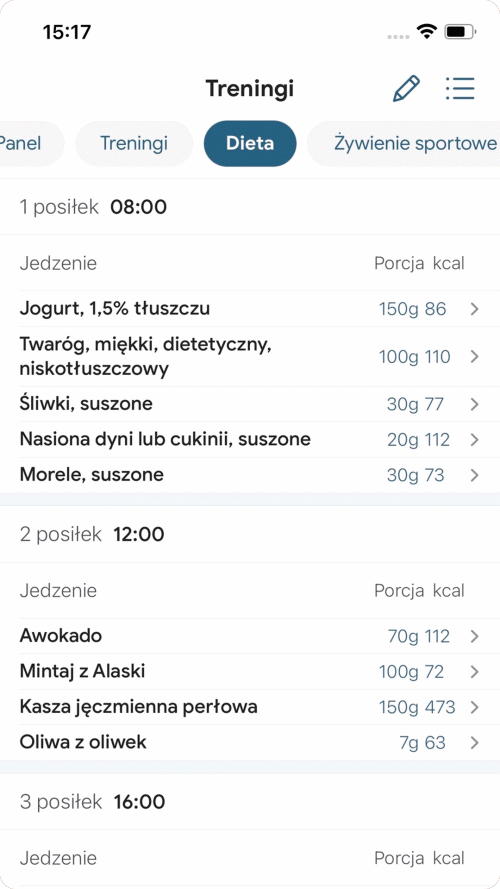This screenshot has height=889, width=500.
Task: Tap the Wi-Fi status icon
Action: [426, 31]
